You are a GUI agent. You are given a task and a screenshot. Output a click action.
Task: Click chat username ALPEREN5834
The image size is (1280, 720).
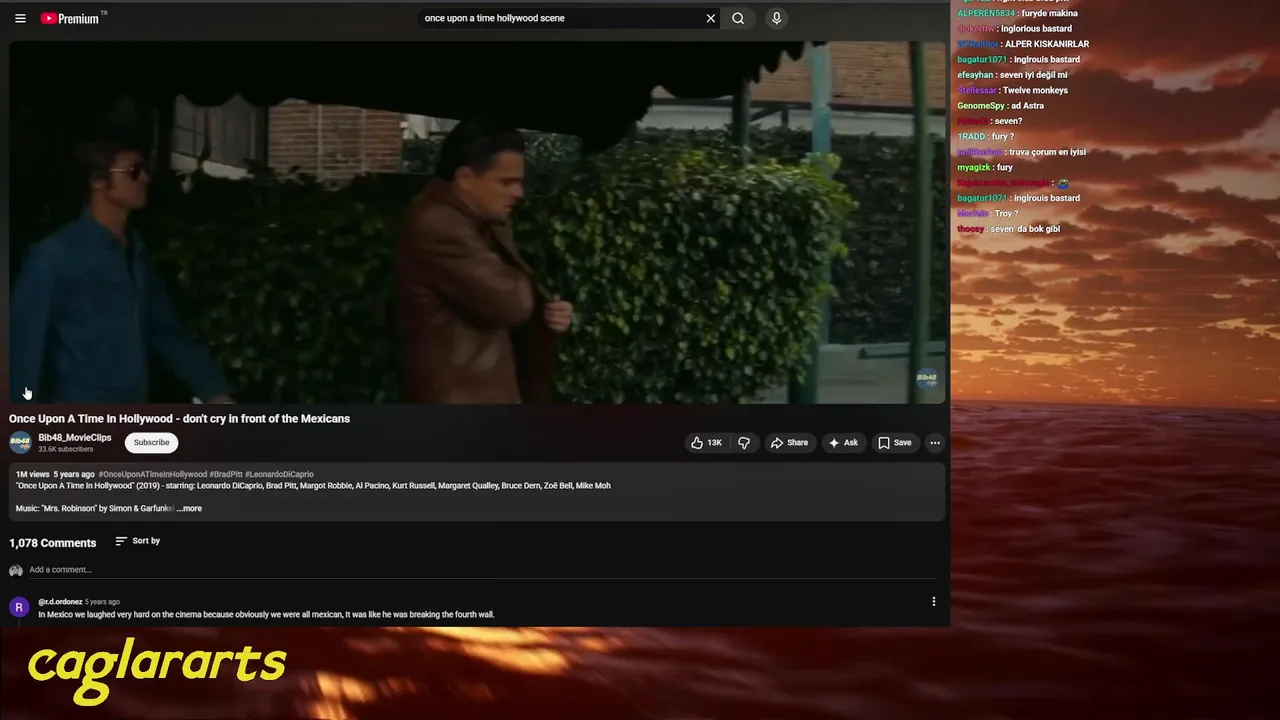986,13
